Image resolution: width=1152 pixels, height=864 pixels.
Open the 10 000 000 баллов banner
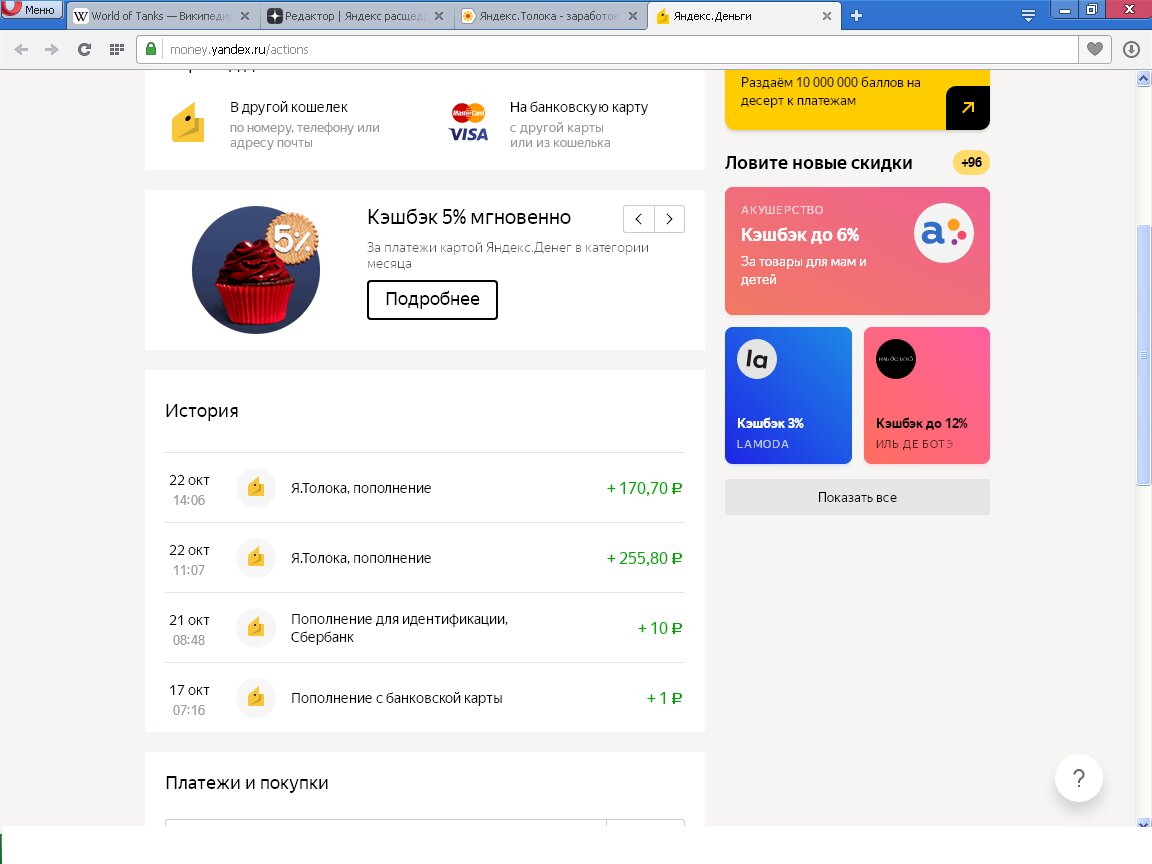pyautogui.click(x=857, y=100)
